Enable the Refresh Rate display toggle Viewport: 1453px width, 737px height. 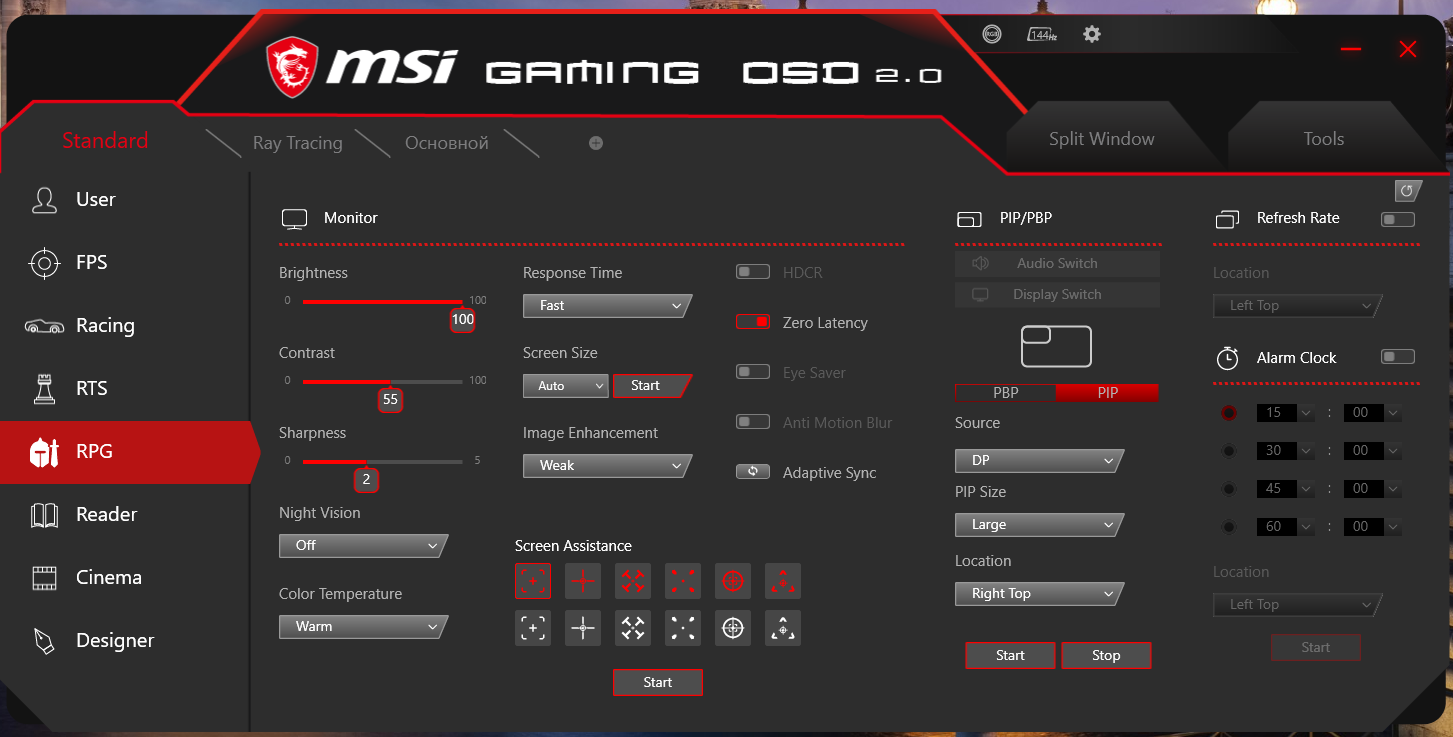[1397, 219]
